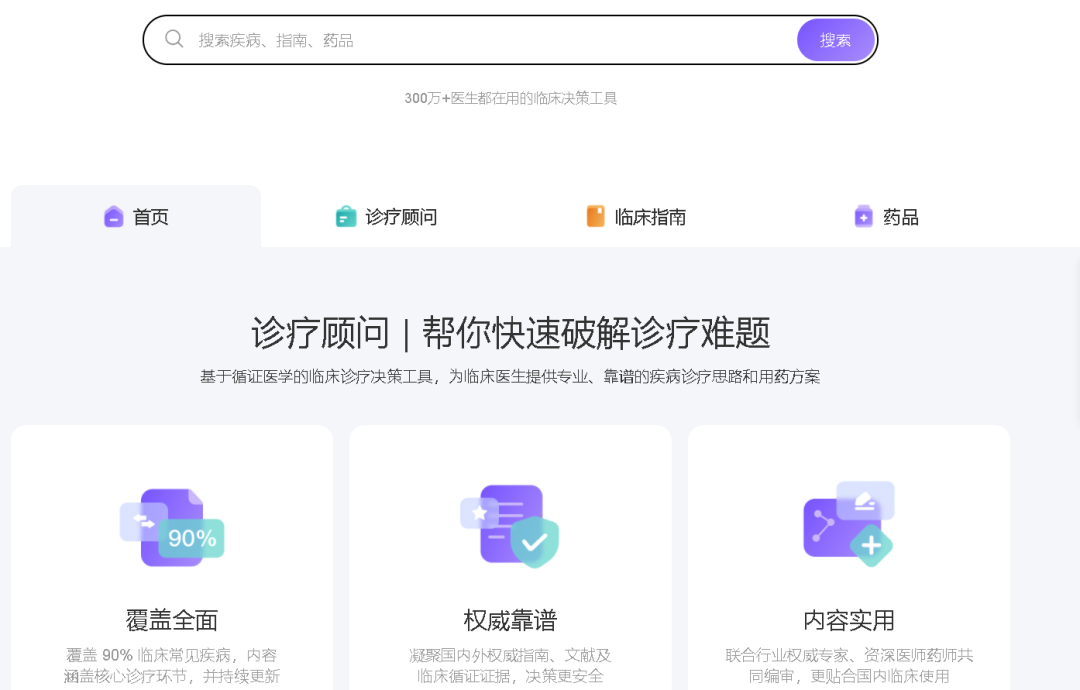
Task: Click the medical kit icon beside 诊疗顾问
Action: click(x=346, y=216)
